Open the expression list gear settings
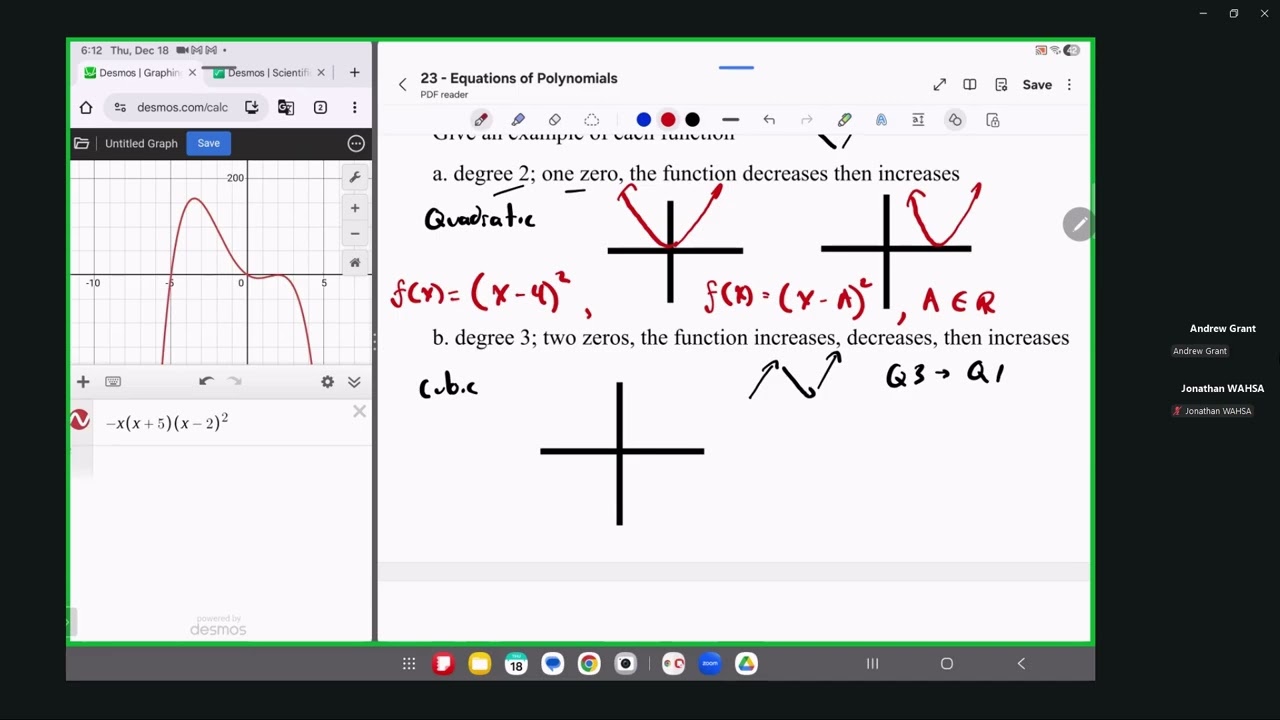Screen dimensions: 1280x720 (x=327, y=381)
